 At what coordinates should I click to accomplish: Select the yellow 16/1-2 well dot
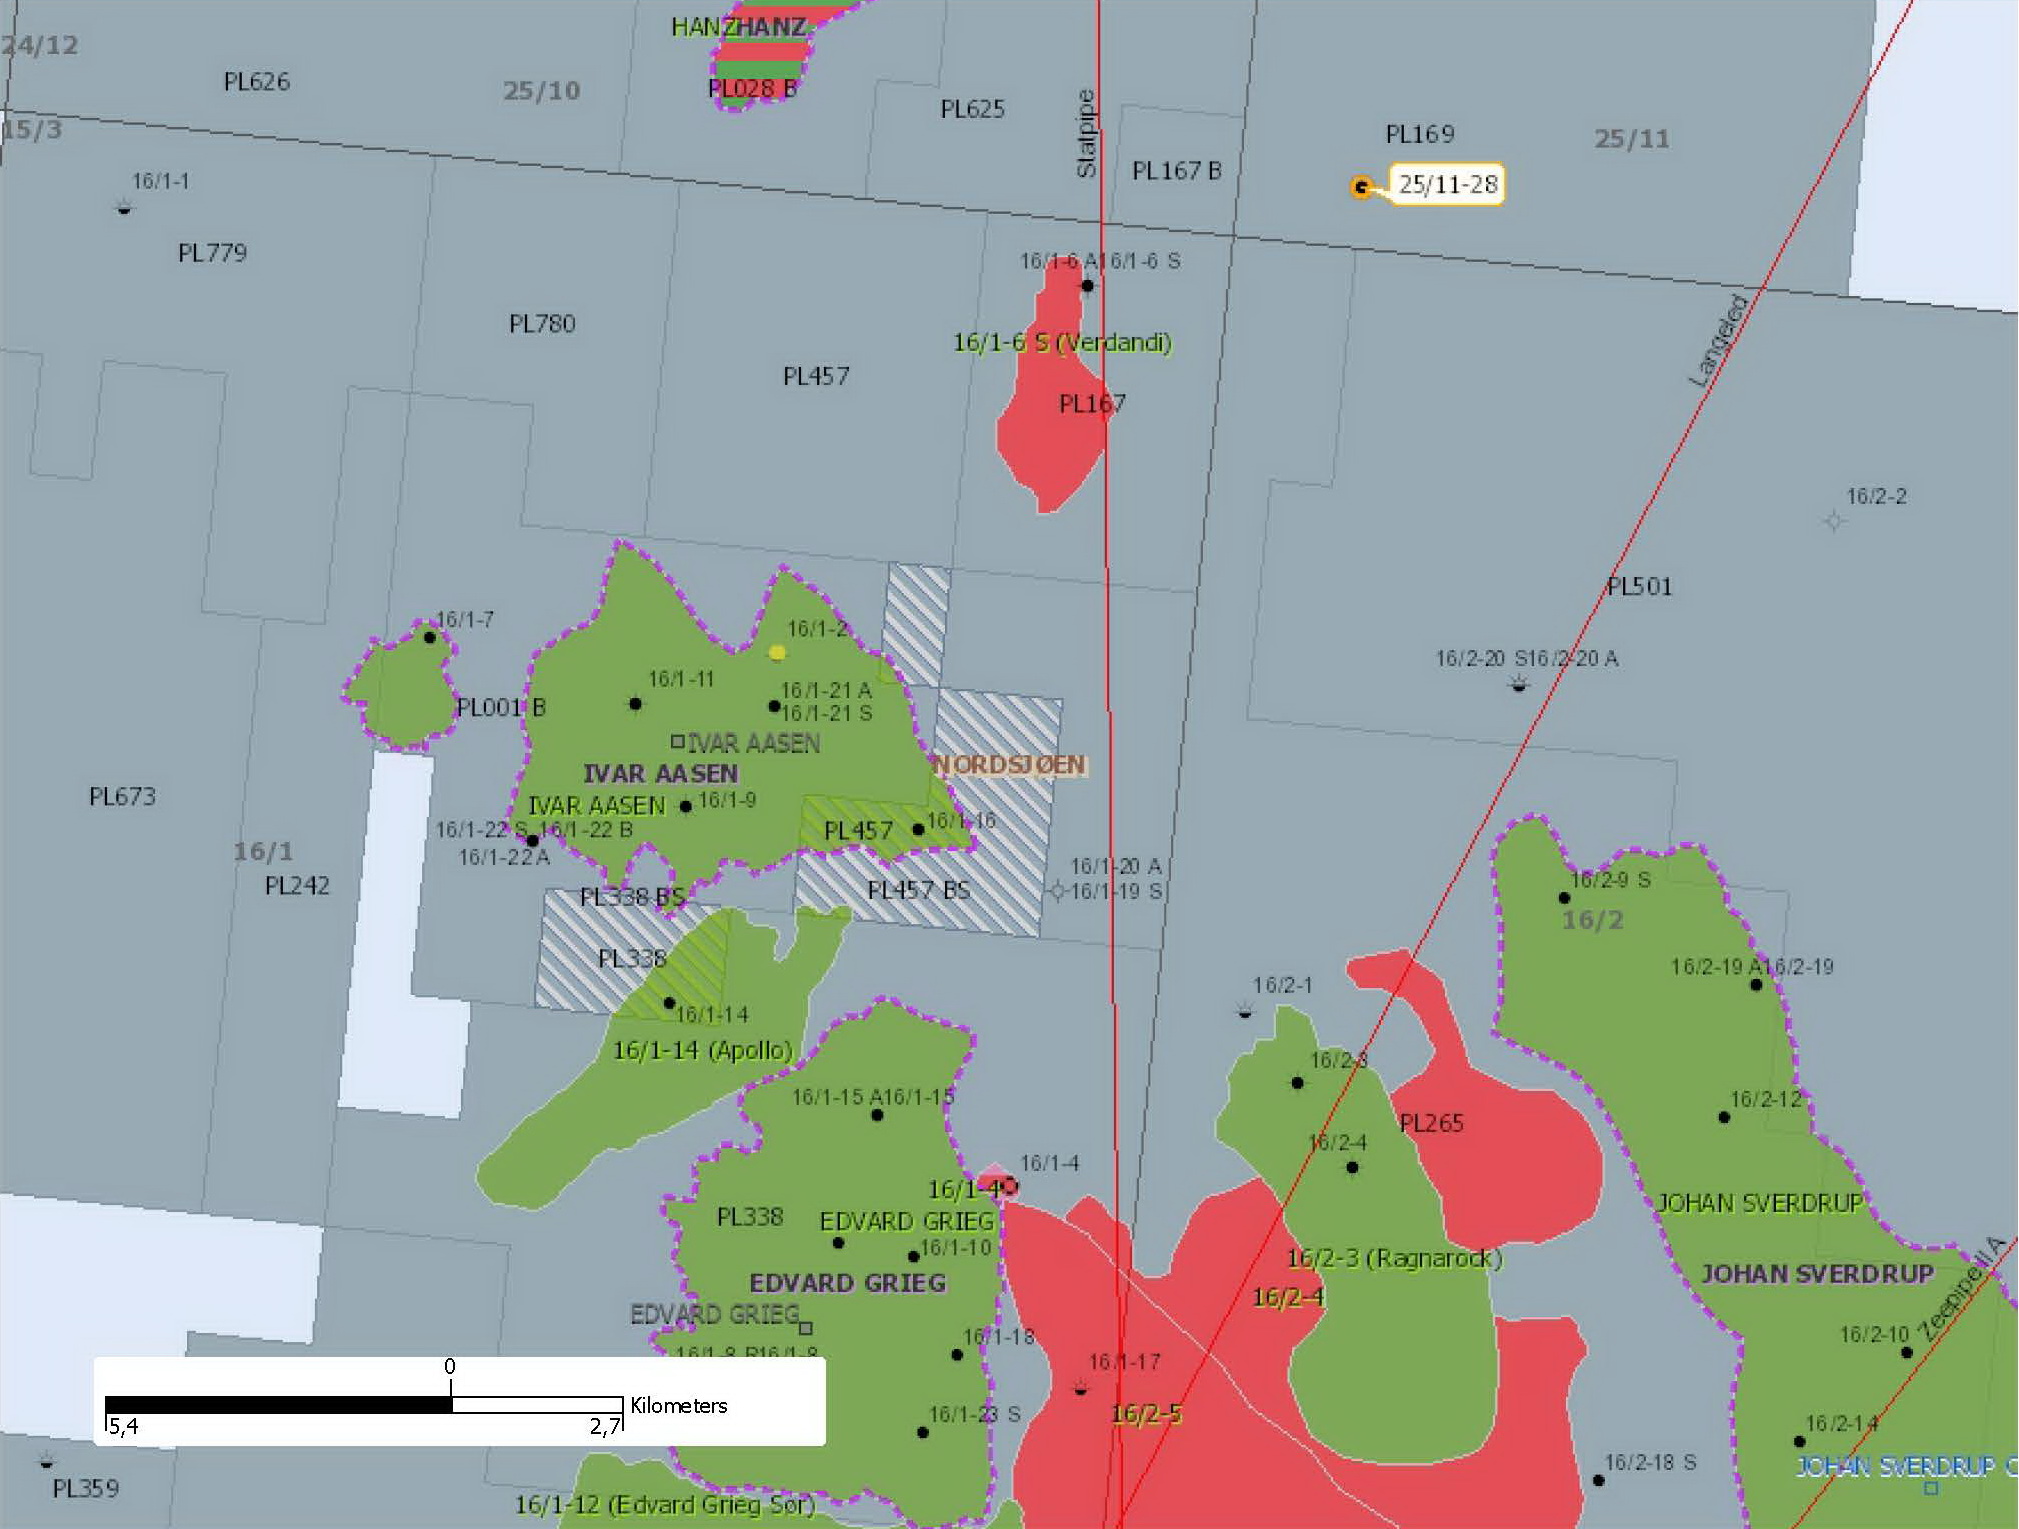[x=777, y=653]
